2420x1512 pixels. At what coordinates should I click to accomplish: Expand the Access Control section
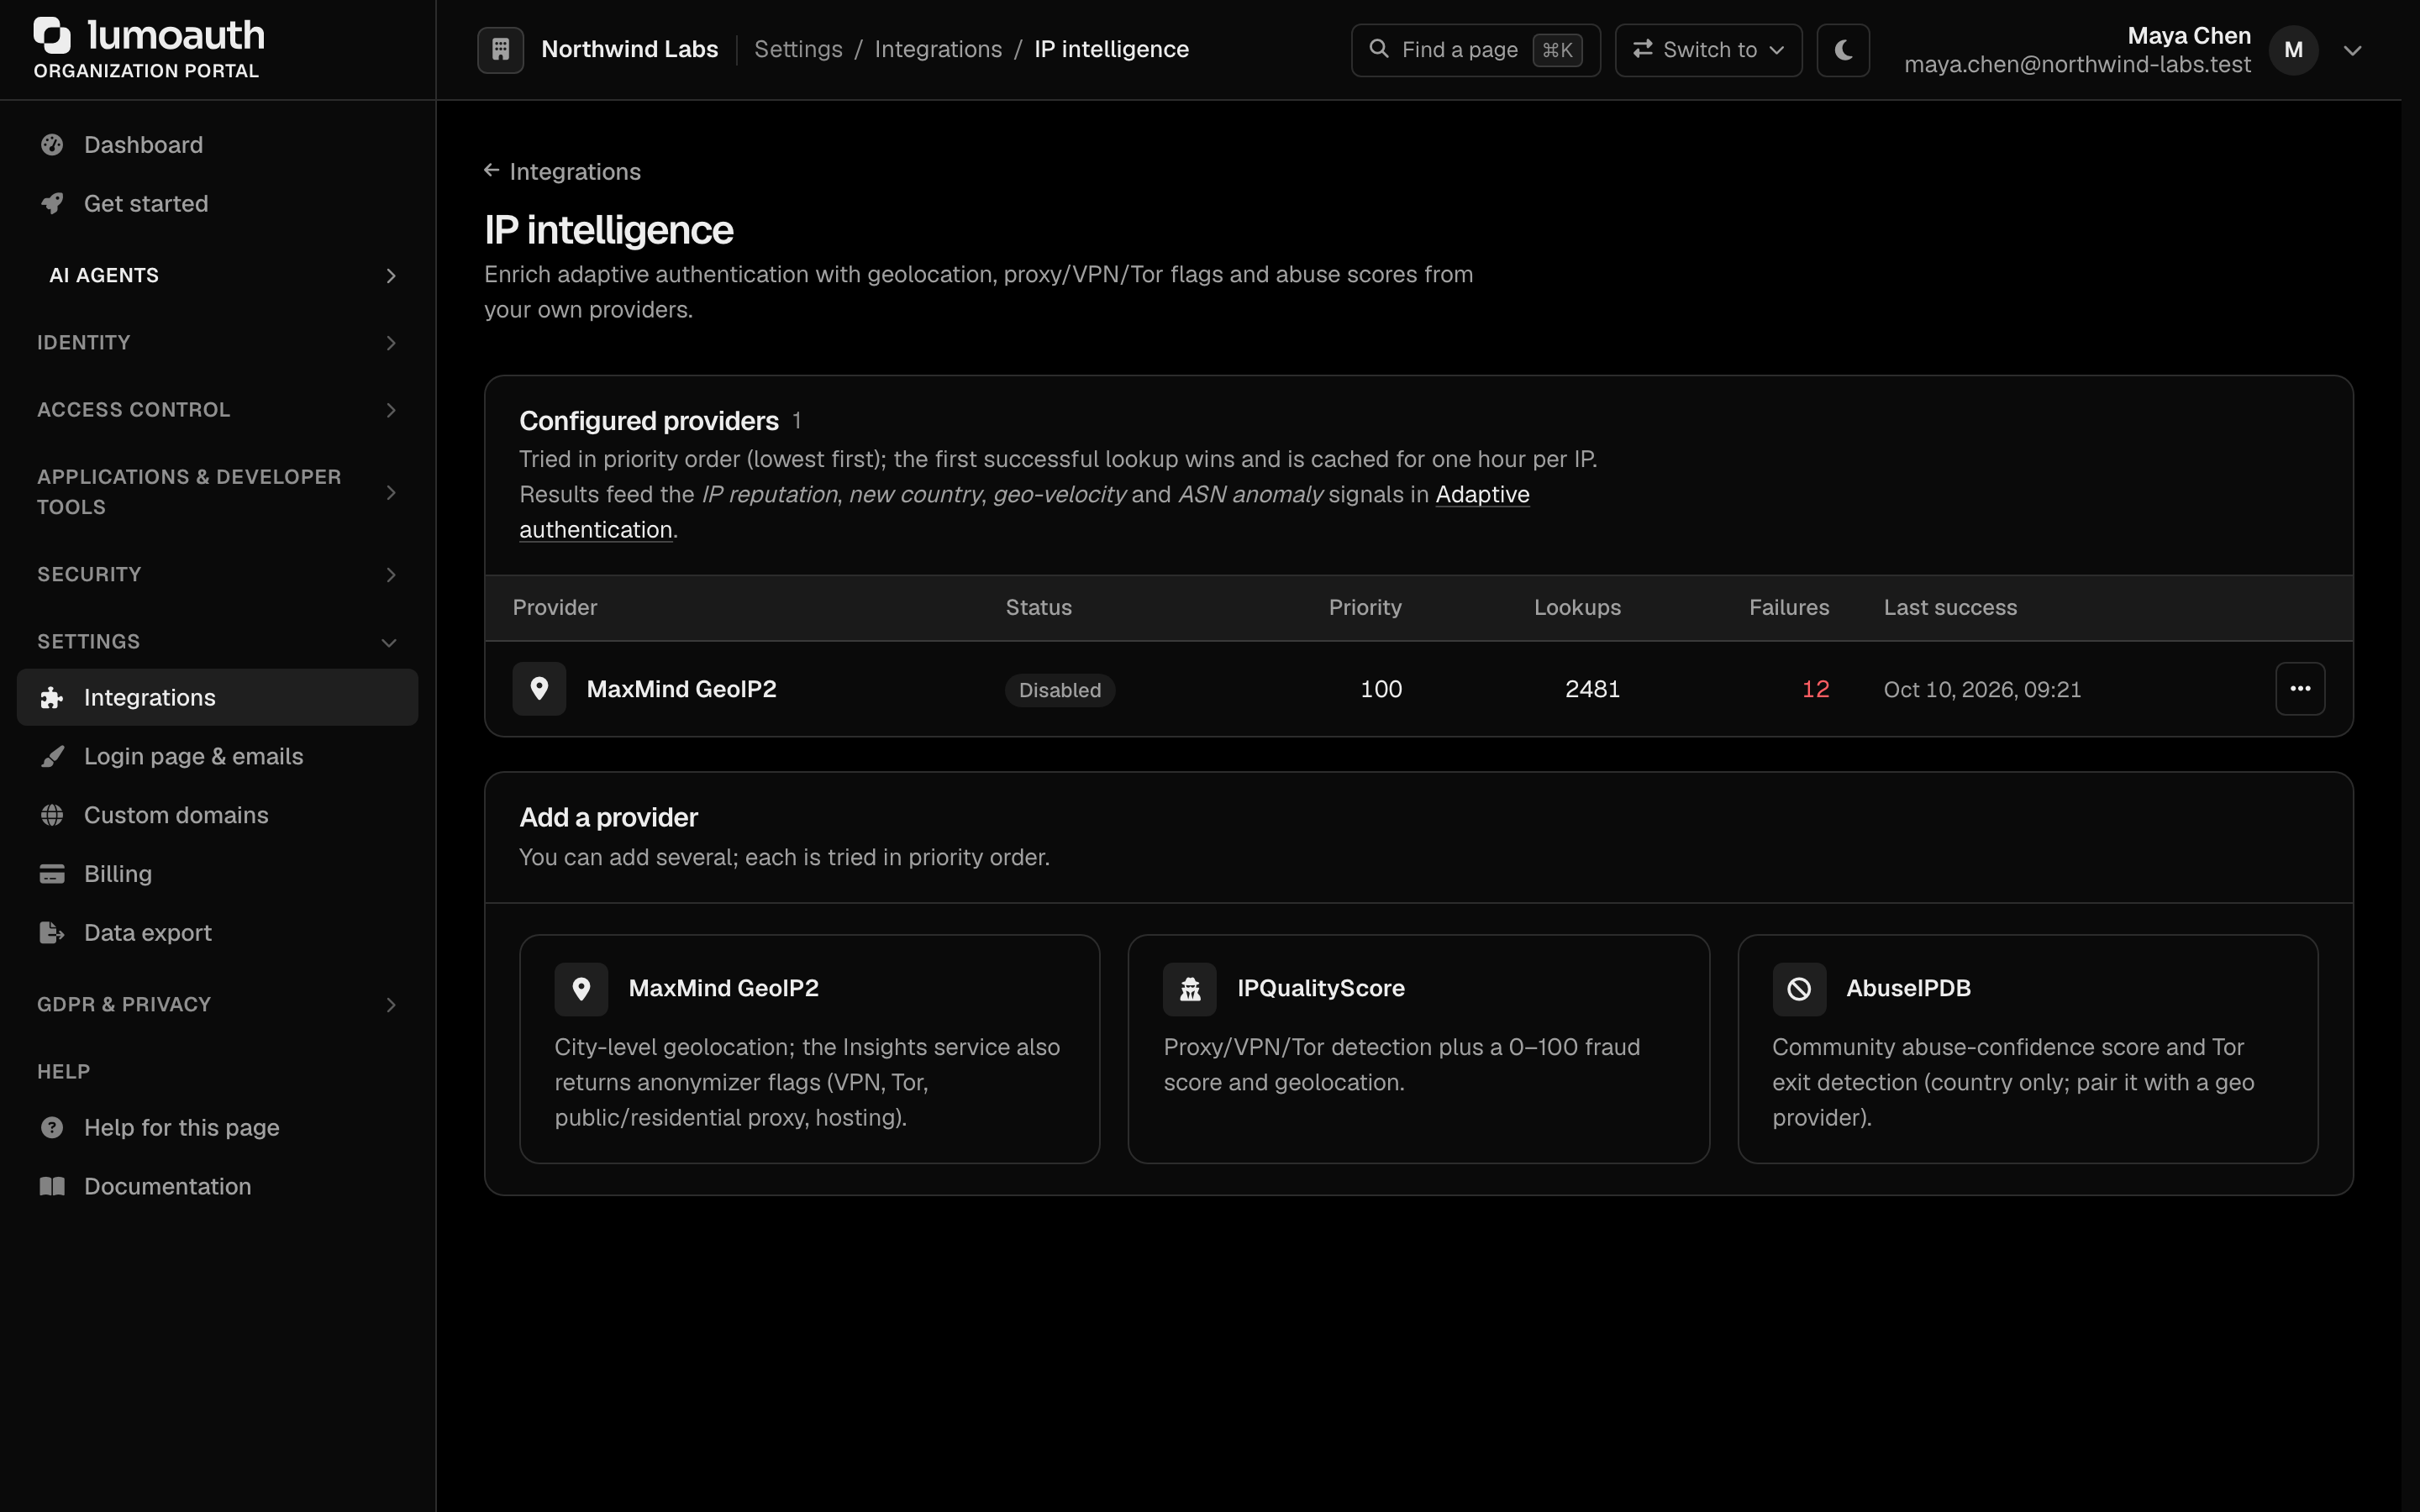217,410
